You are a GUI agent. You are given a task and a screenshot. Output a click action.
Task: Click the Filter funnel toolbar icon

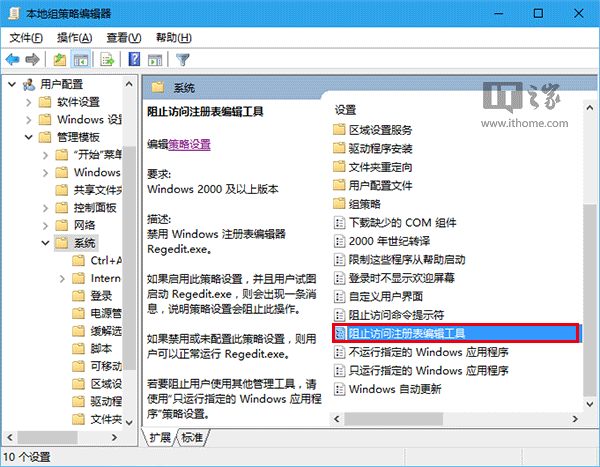click(x=183, y=59)
